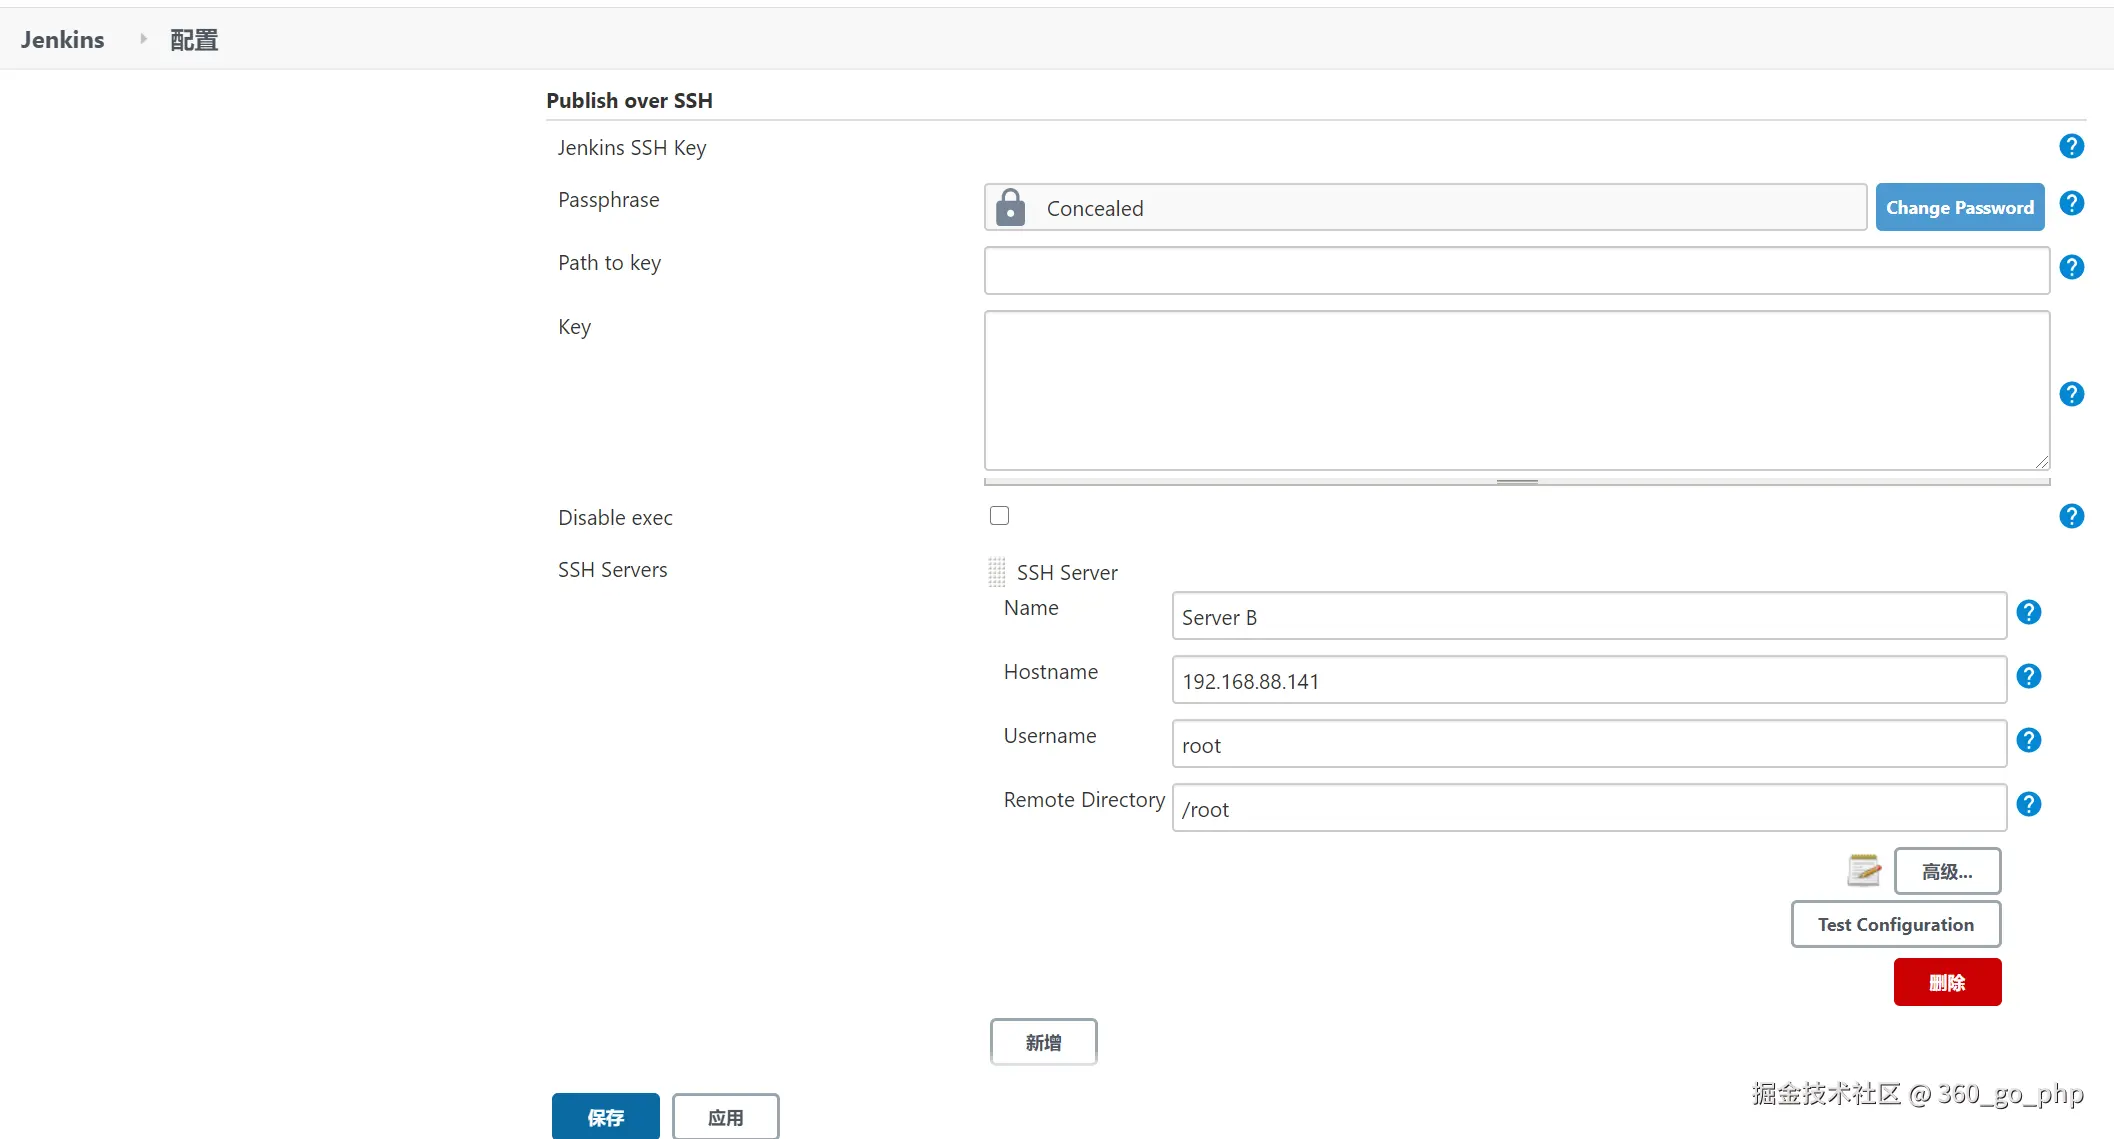The height and width of the screenshot is (1139, 2114).
Task: Open help for Jenkins SSH Key
Action: point(2071,147)
